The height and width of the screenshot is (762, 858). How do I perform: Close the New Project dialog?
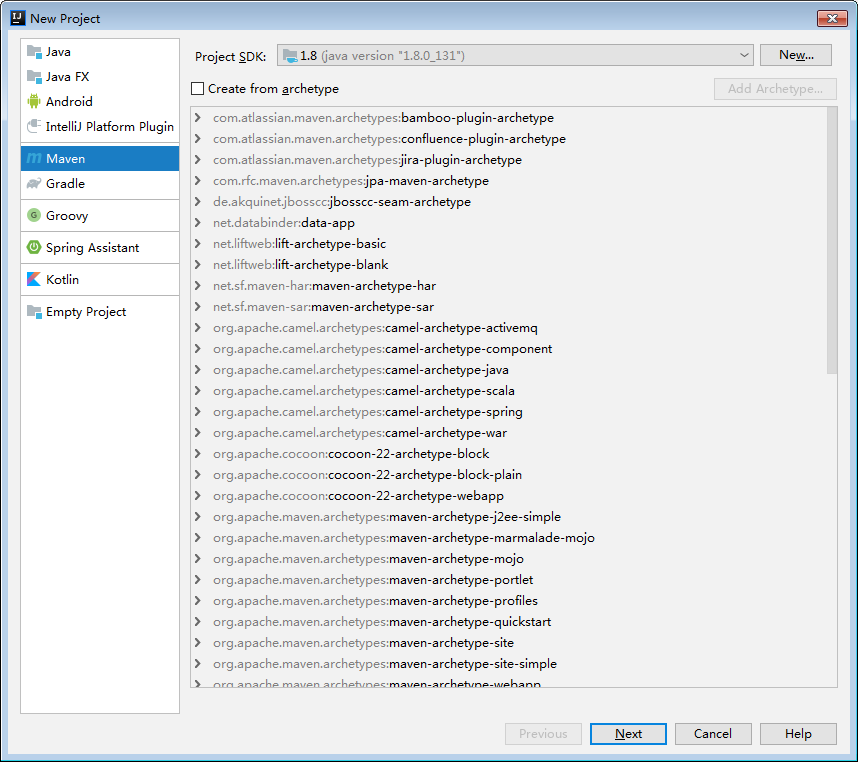pyautogui.click(x=832, y=19)
